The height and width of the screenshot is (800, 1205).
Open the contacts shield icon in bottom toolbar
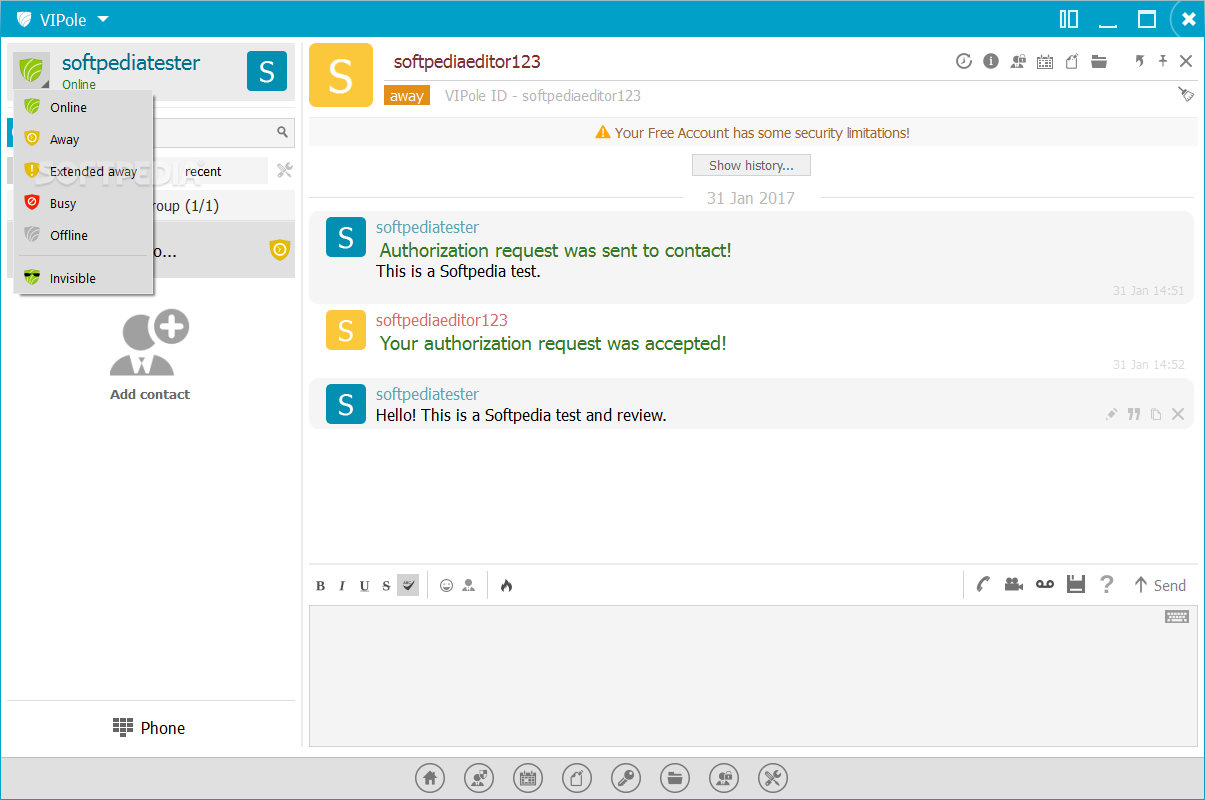click(479, 778)
